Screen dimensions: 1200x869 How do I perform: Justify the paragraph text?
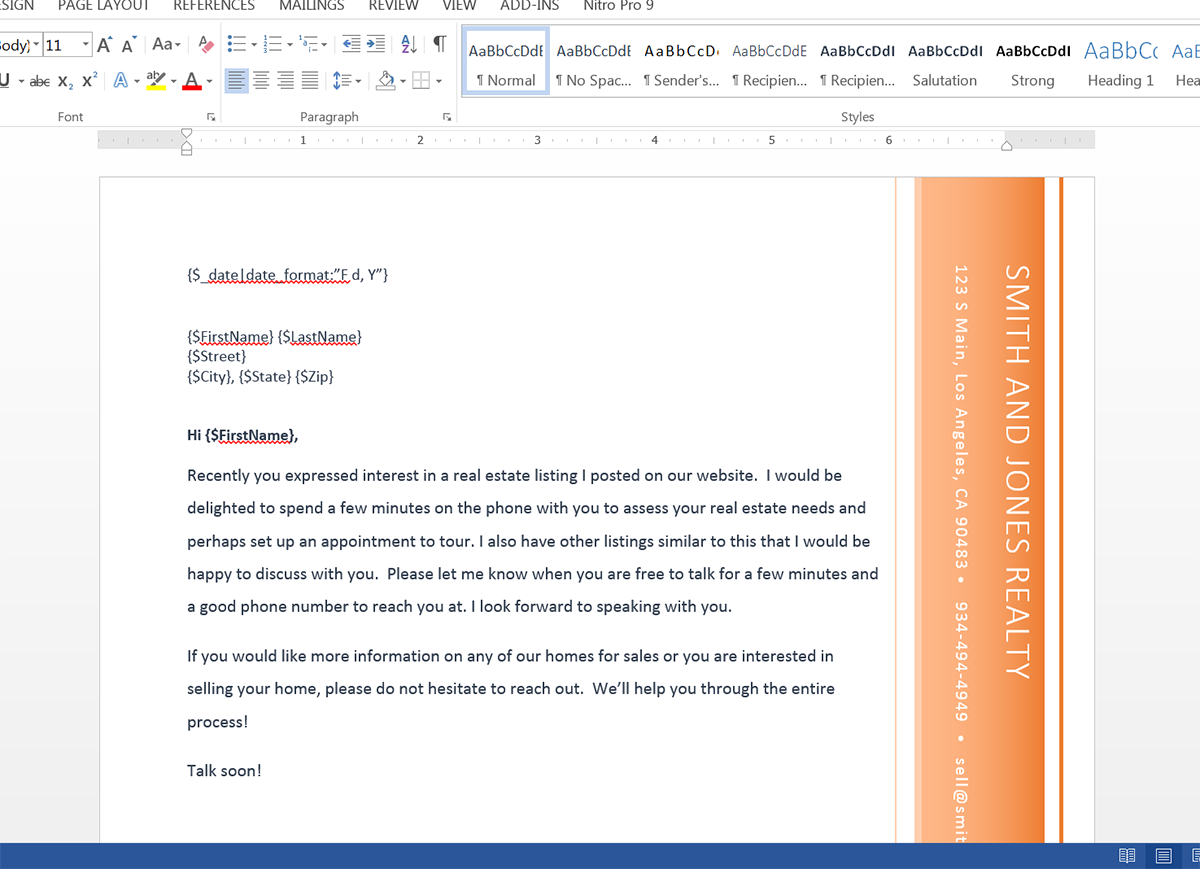[x=310, y=81]
